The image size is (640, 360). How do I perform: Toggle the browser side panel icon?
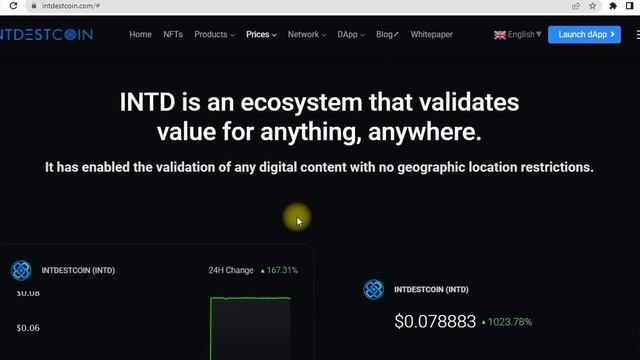629,6
